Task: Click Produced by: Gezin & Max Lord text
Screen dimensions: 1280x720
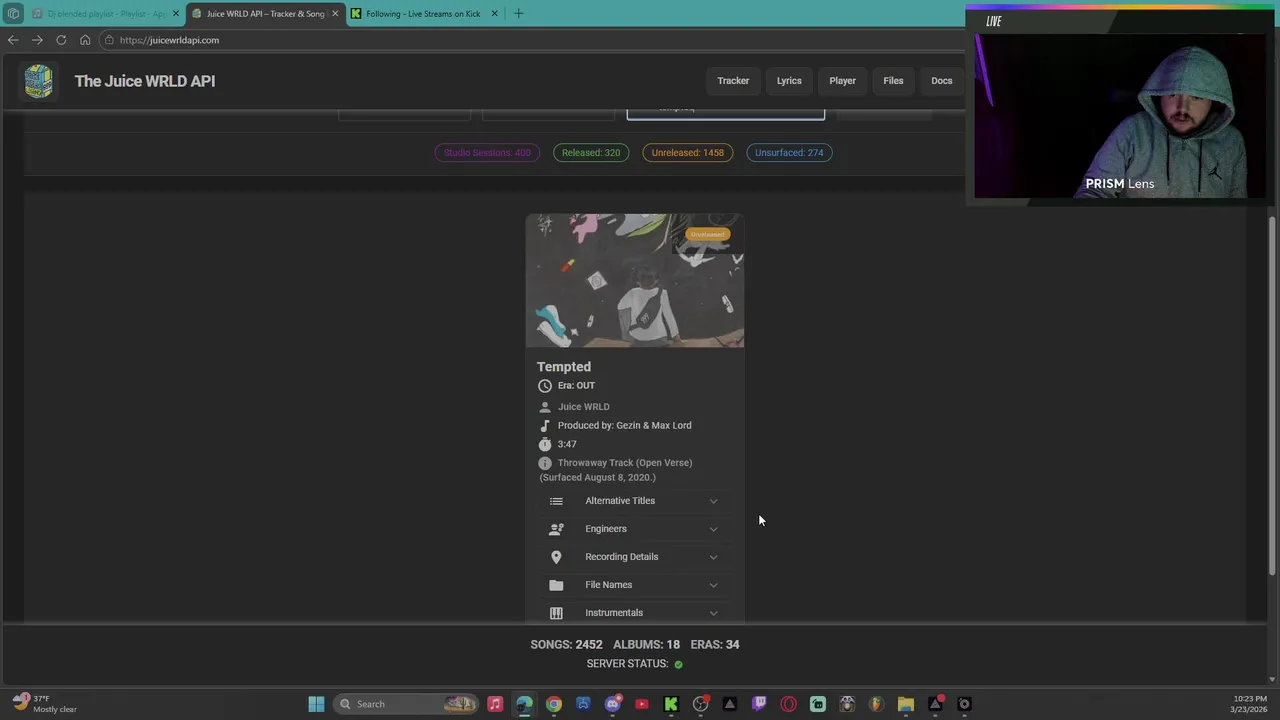Action: (x=625, y=426)
